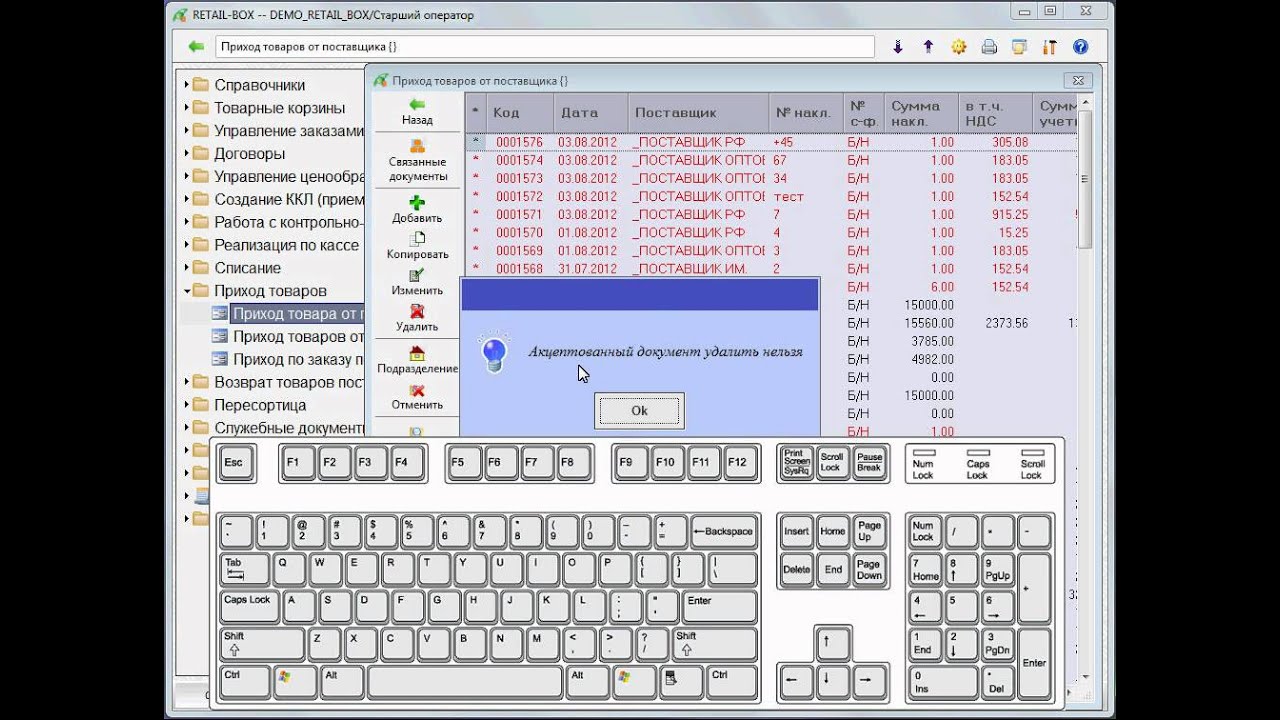This screenshot has width=1280, height=720.
Task: Click Подразделение with the house icon
Action: [417, 360]
